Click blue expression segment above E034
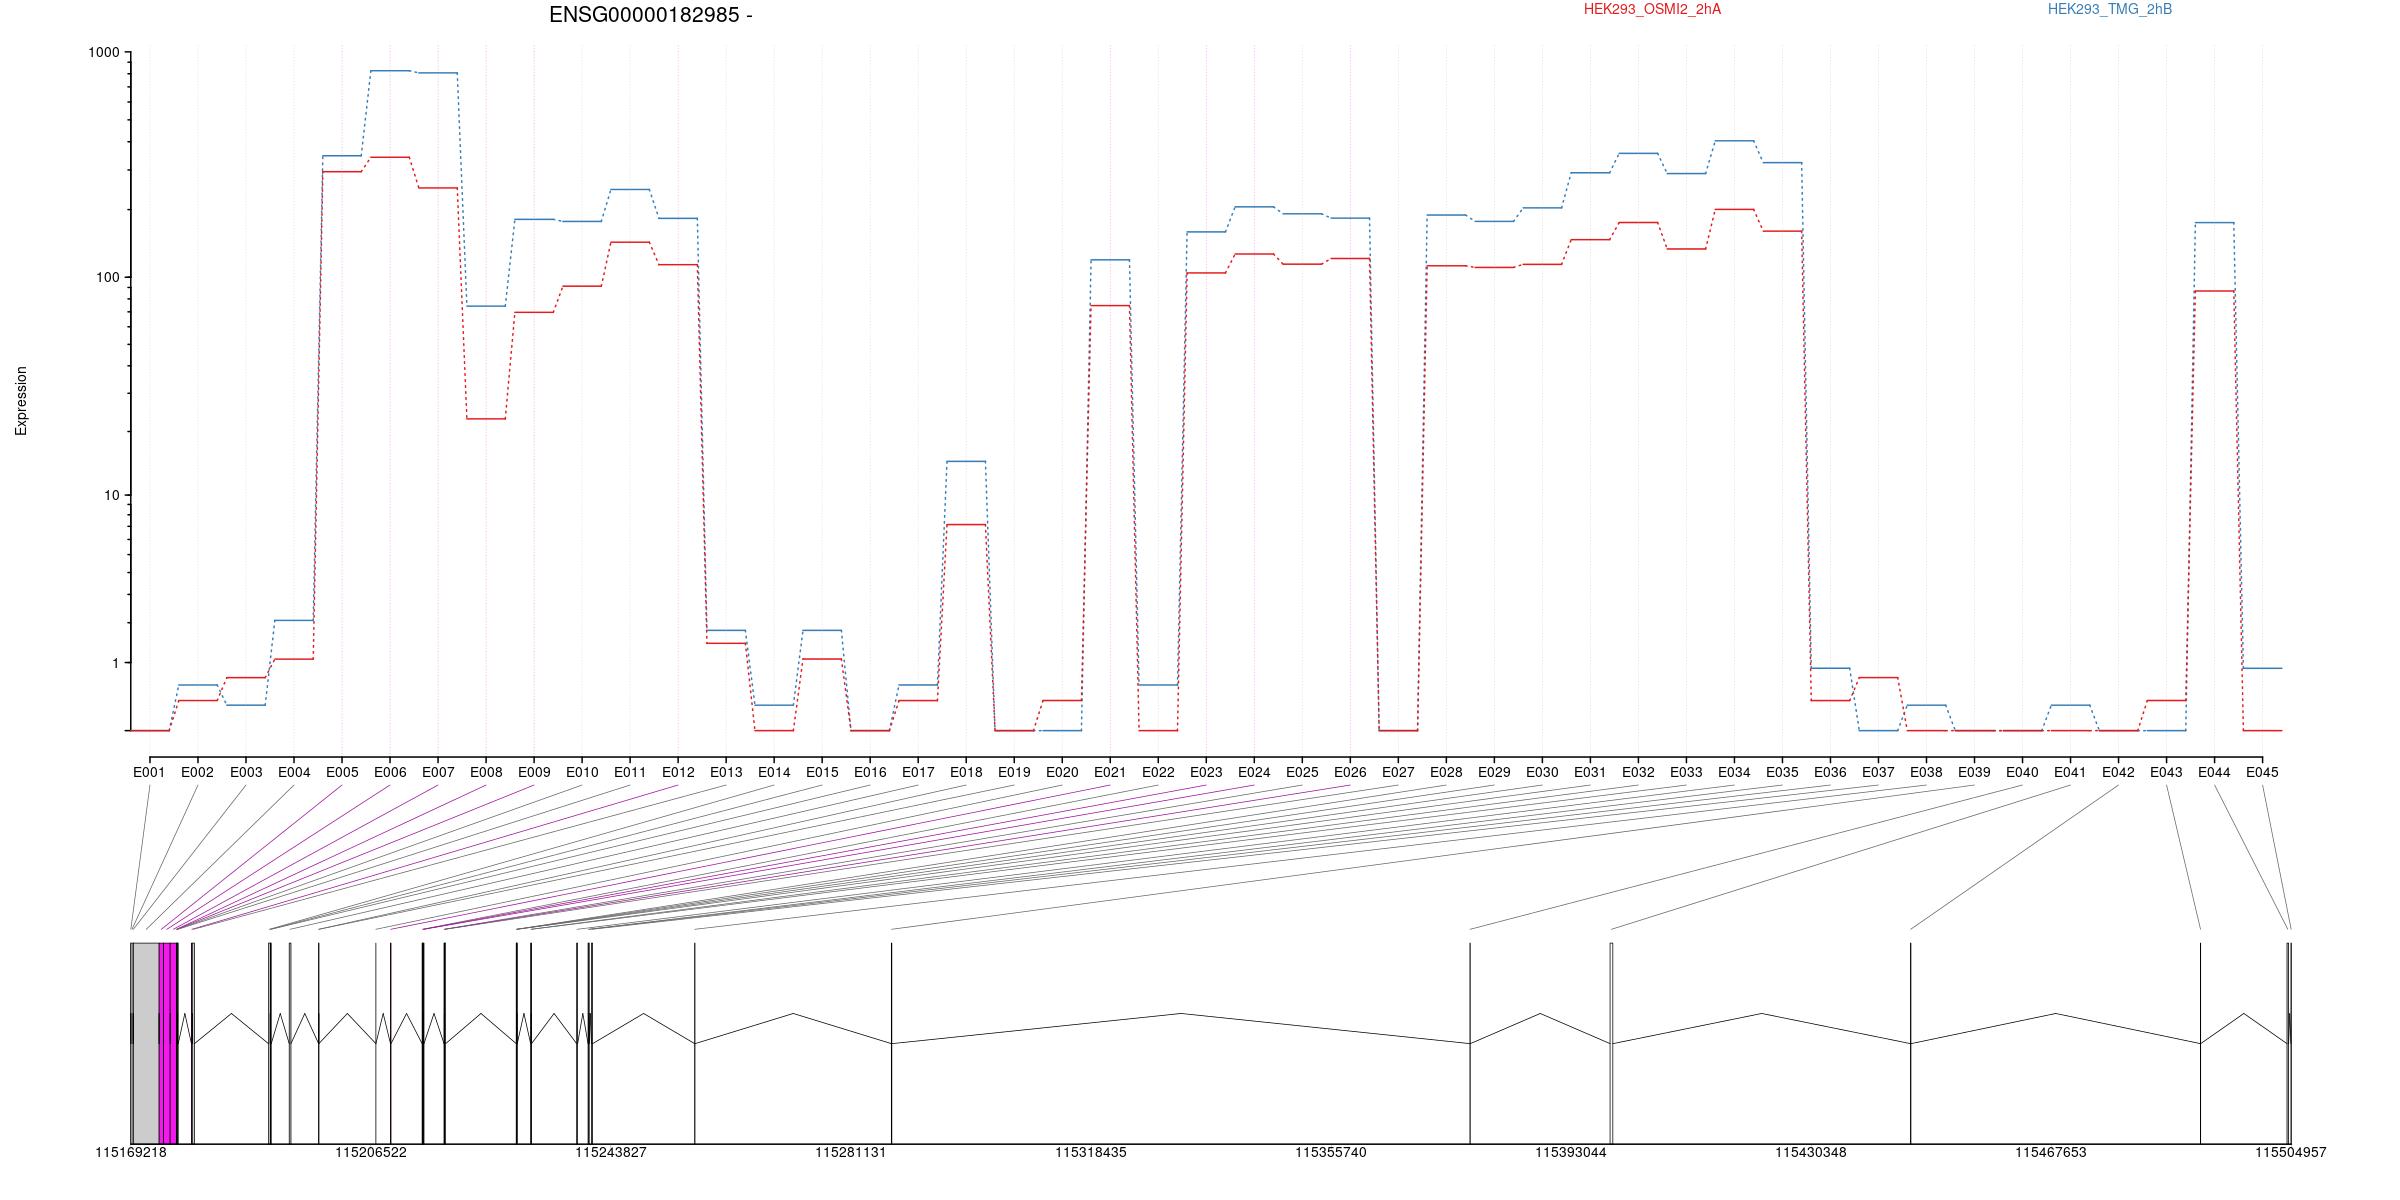Viewport: 2400px width, 1200px height. pos(1734,141)
